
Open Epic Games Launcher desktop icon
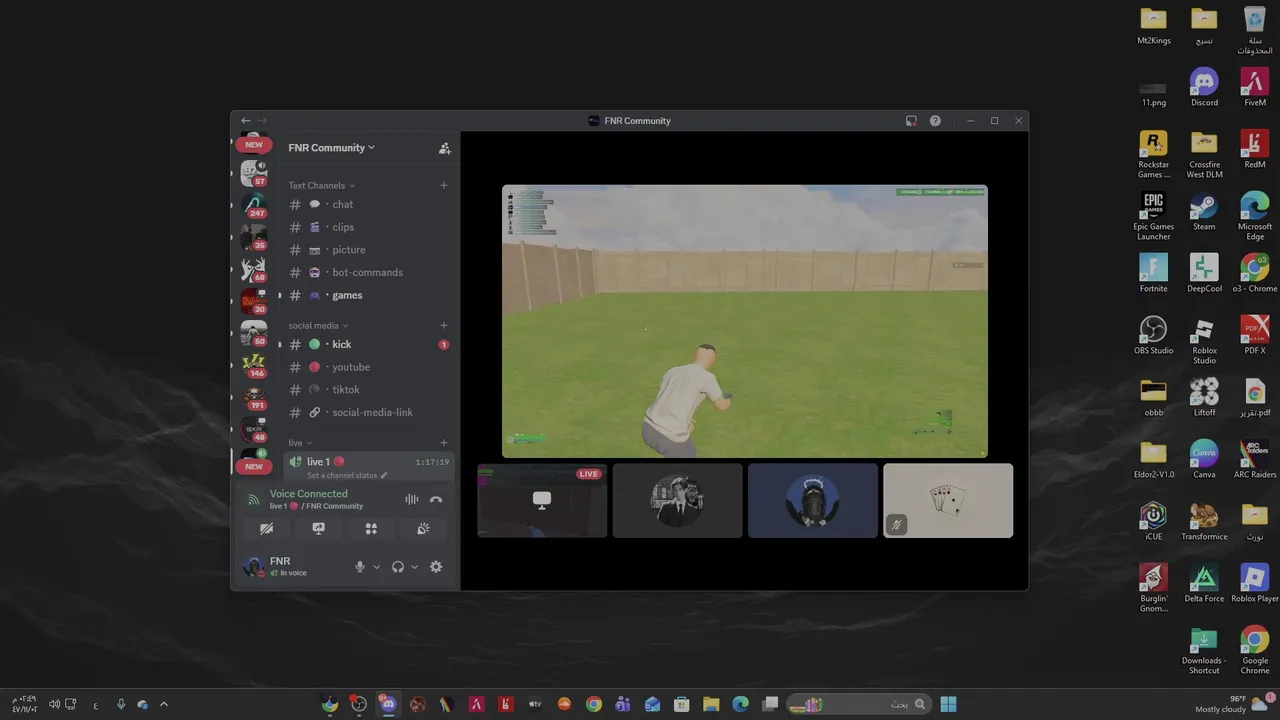1153,217
